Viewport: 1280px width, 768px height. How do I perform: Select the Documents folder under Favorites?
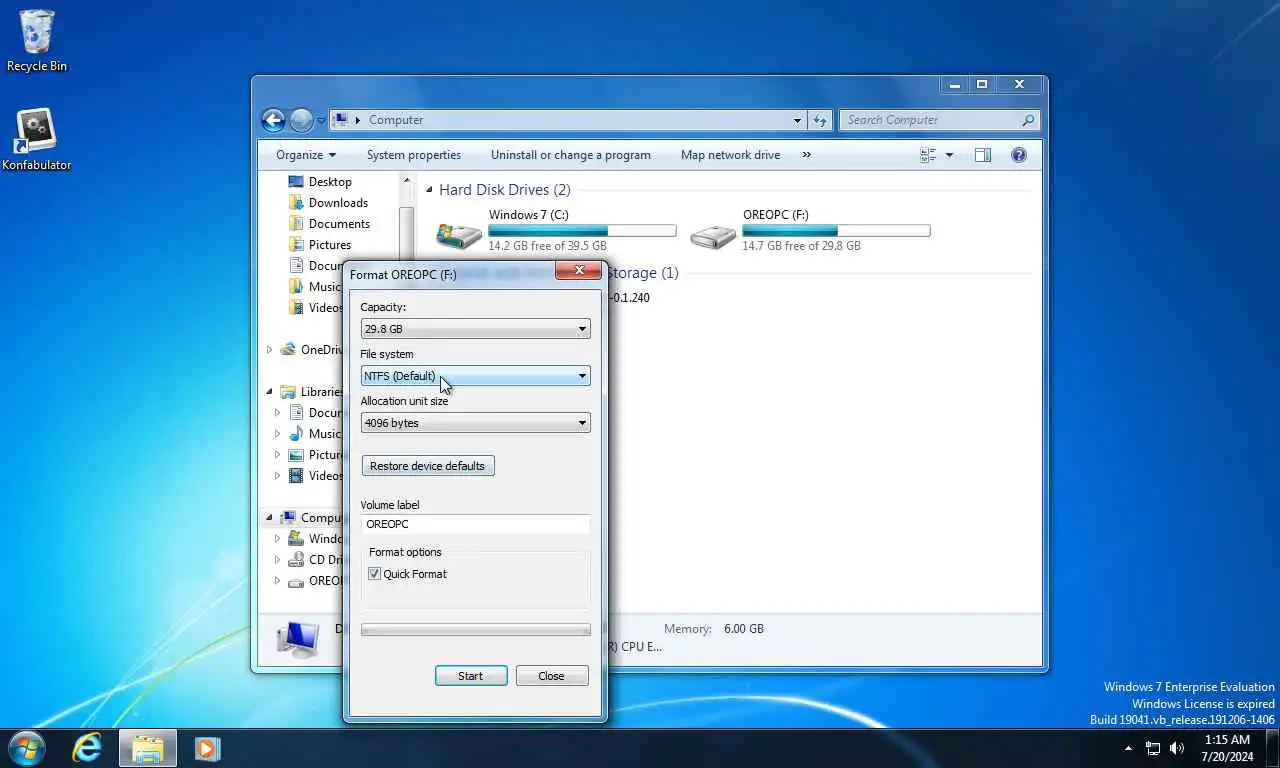339,224
